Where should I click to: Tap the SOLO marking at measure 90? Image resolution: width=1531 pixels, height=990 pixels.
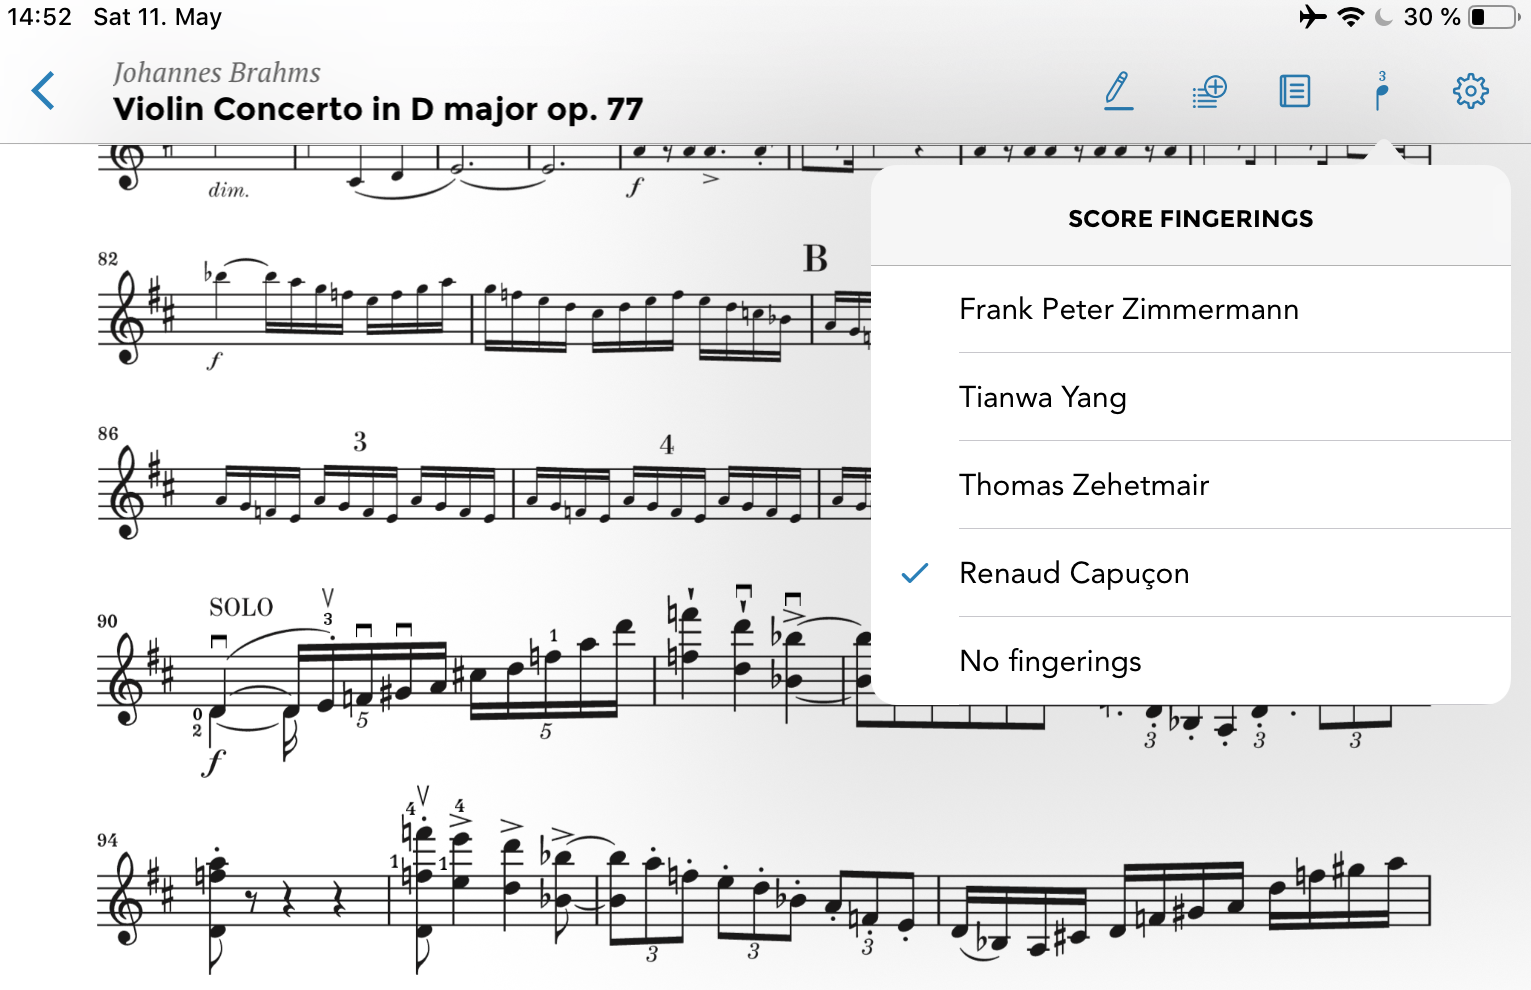[x=241, y=607]
